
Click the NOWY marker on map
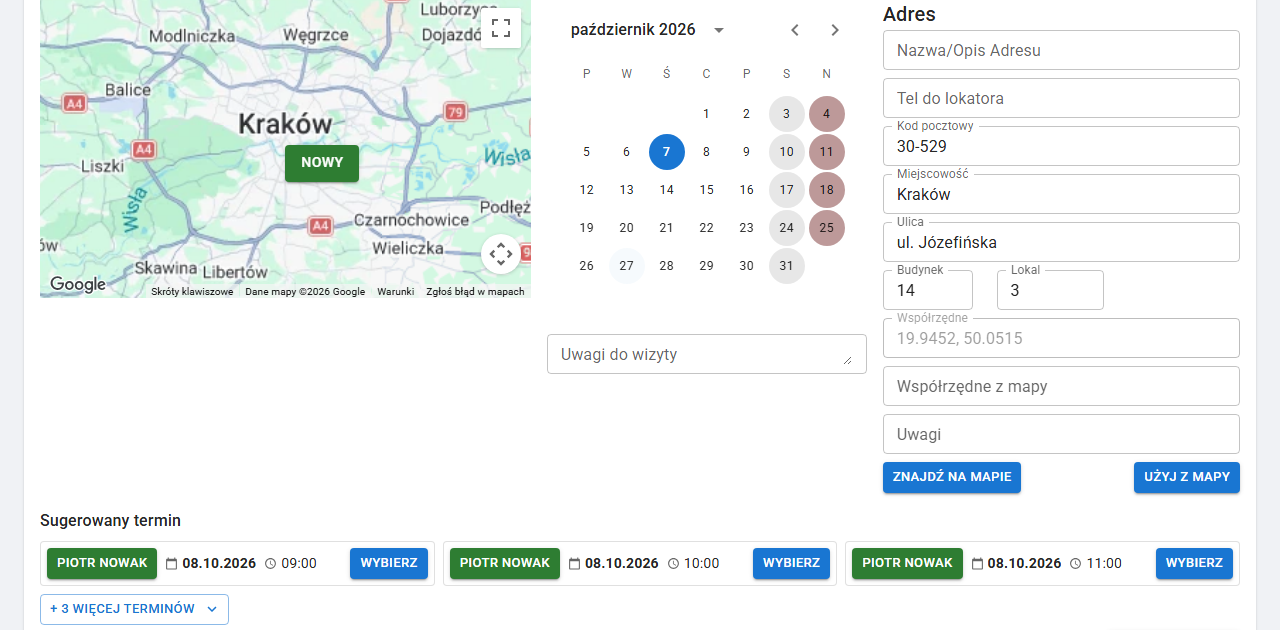click(x=322, y=163)
